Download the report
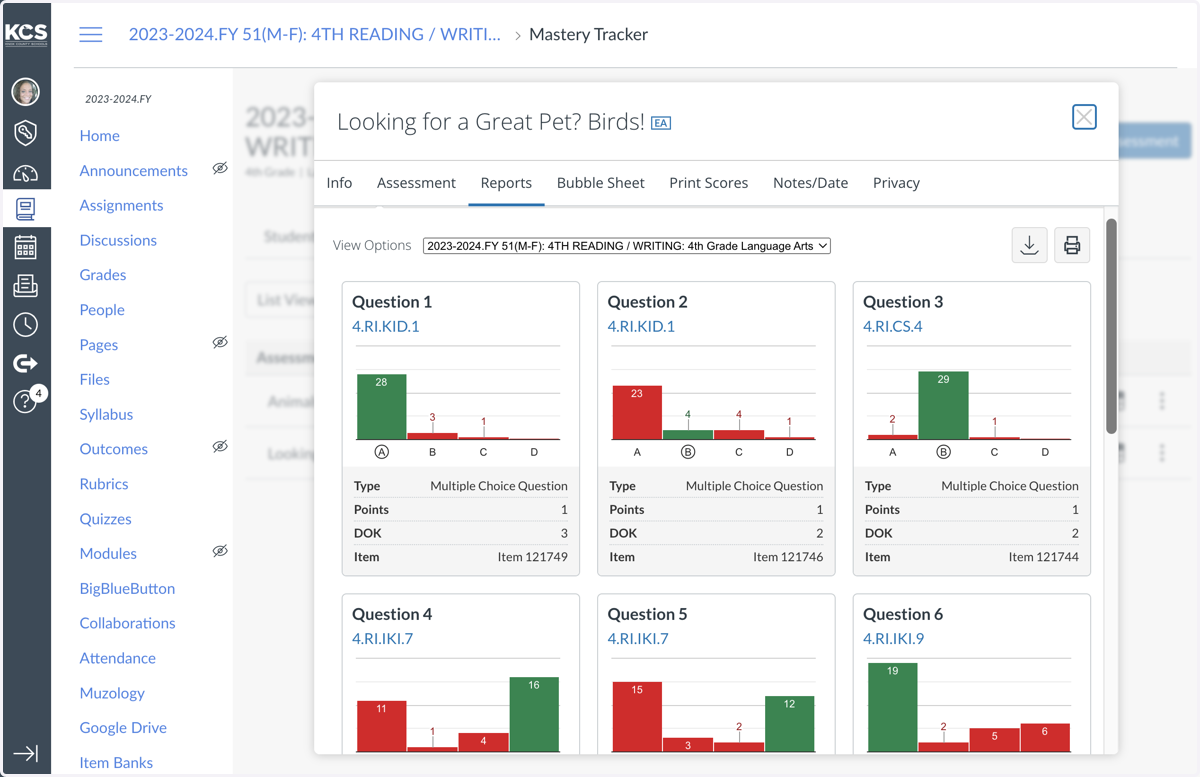1200x777 pixels. pyautogui.click(x=1029, y=245)
